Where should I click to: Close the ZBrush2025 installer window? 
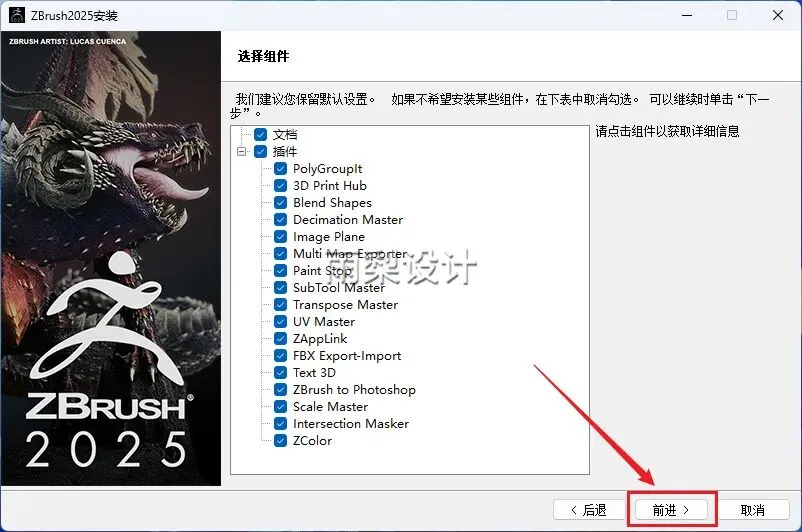[x=777, y=15]
